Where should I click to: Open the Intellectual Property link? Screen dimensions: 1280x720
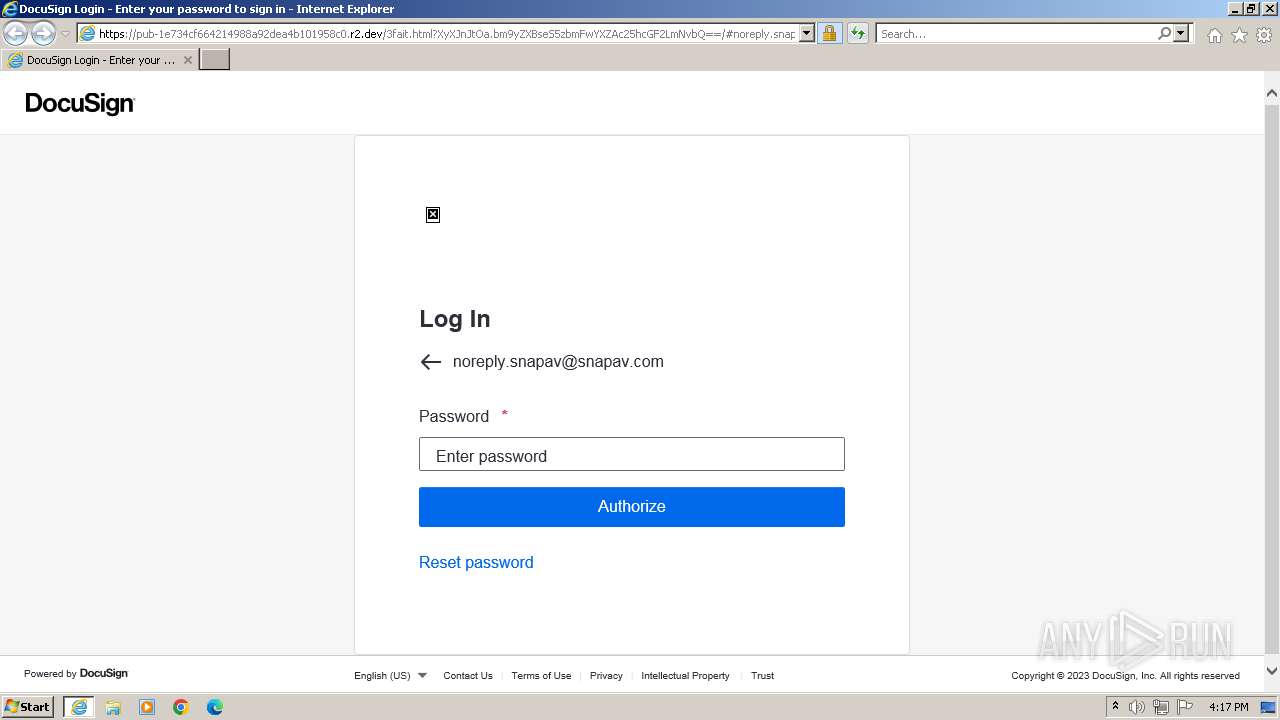click(x=685, y=675)
